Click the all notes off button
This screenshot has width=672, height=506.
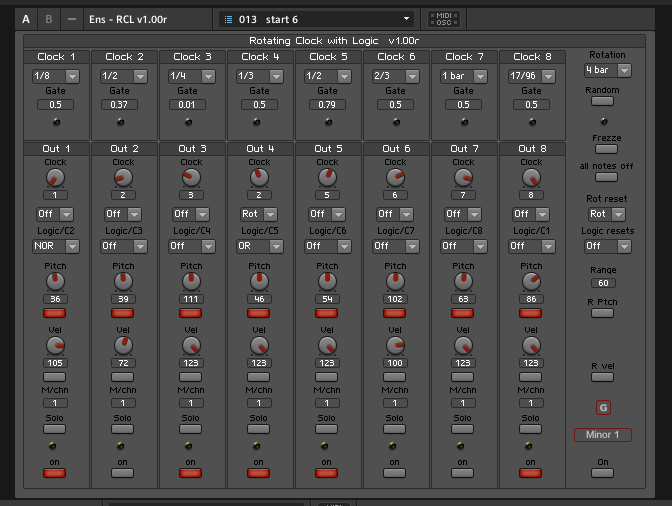pyautogui.click(x=606, y=177)
